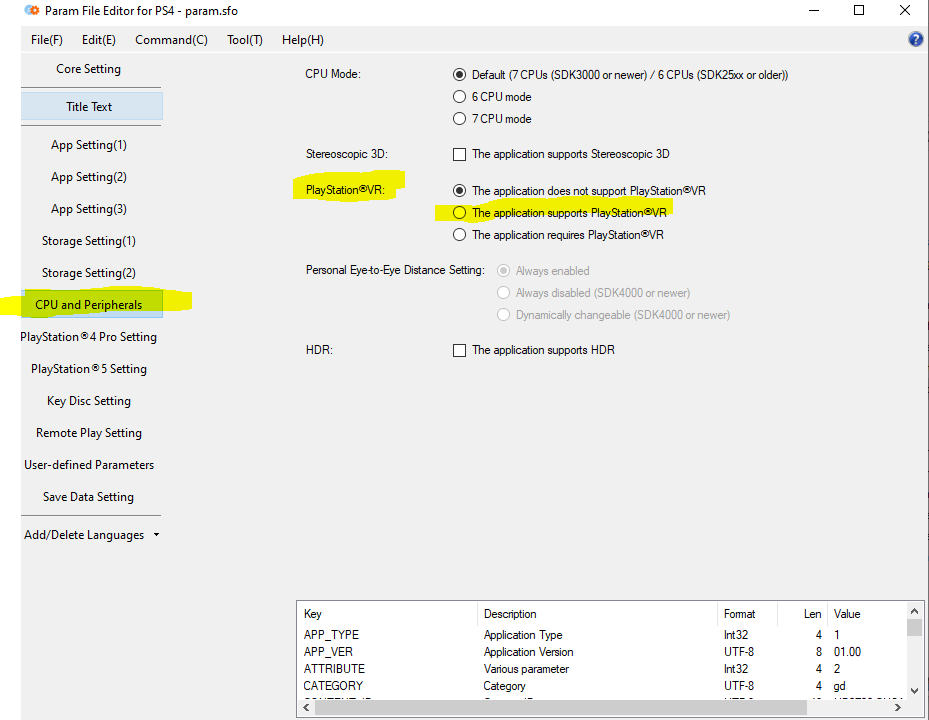The image size is (929, 720).
Task: Open PlayStation 4 Pro Setting page
Action: [89, 337]
